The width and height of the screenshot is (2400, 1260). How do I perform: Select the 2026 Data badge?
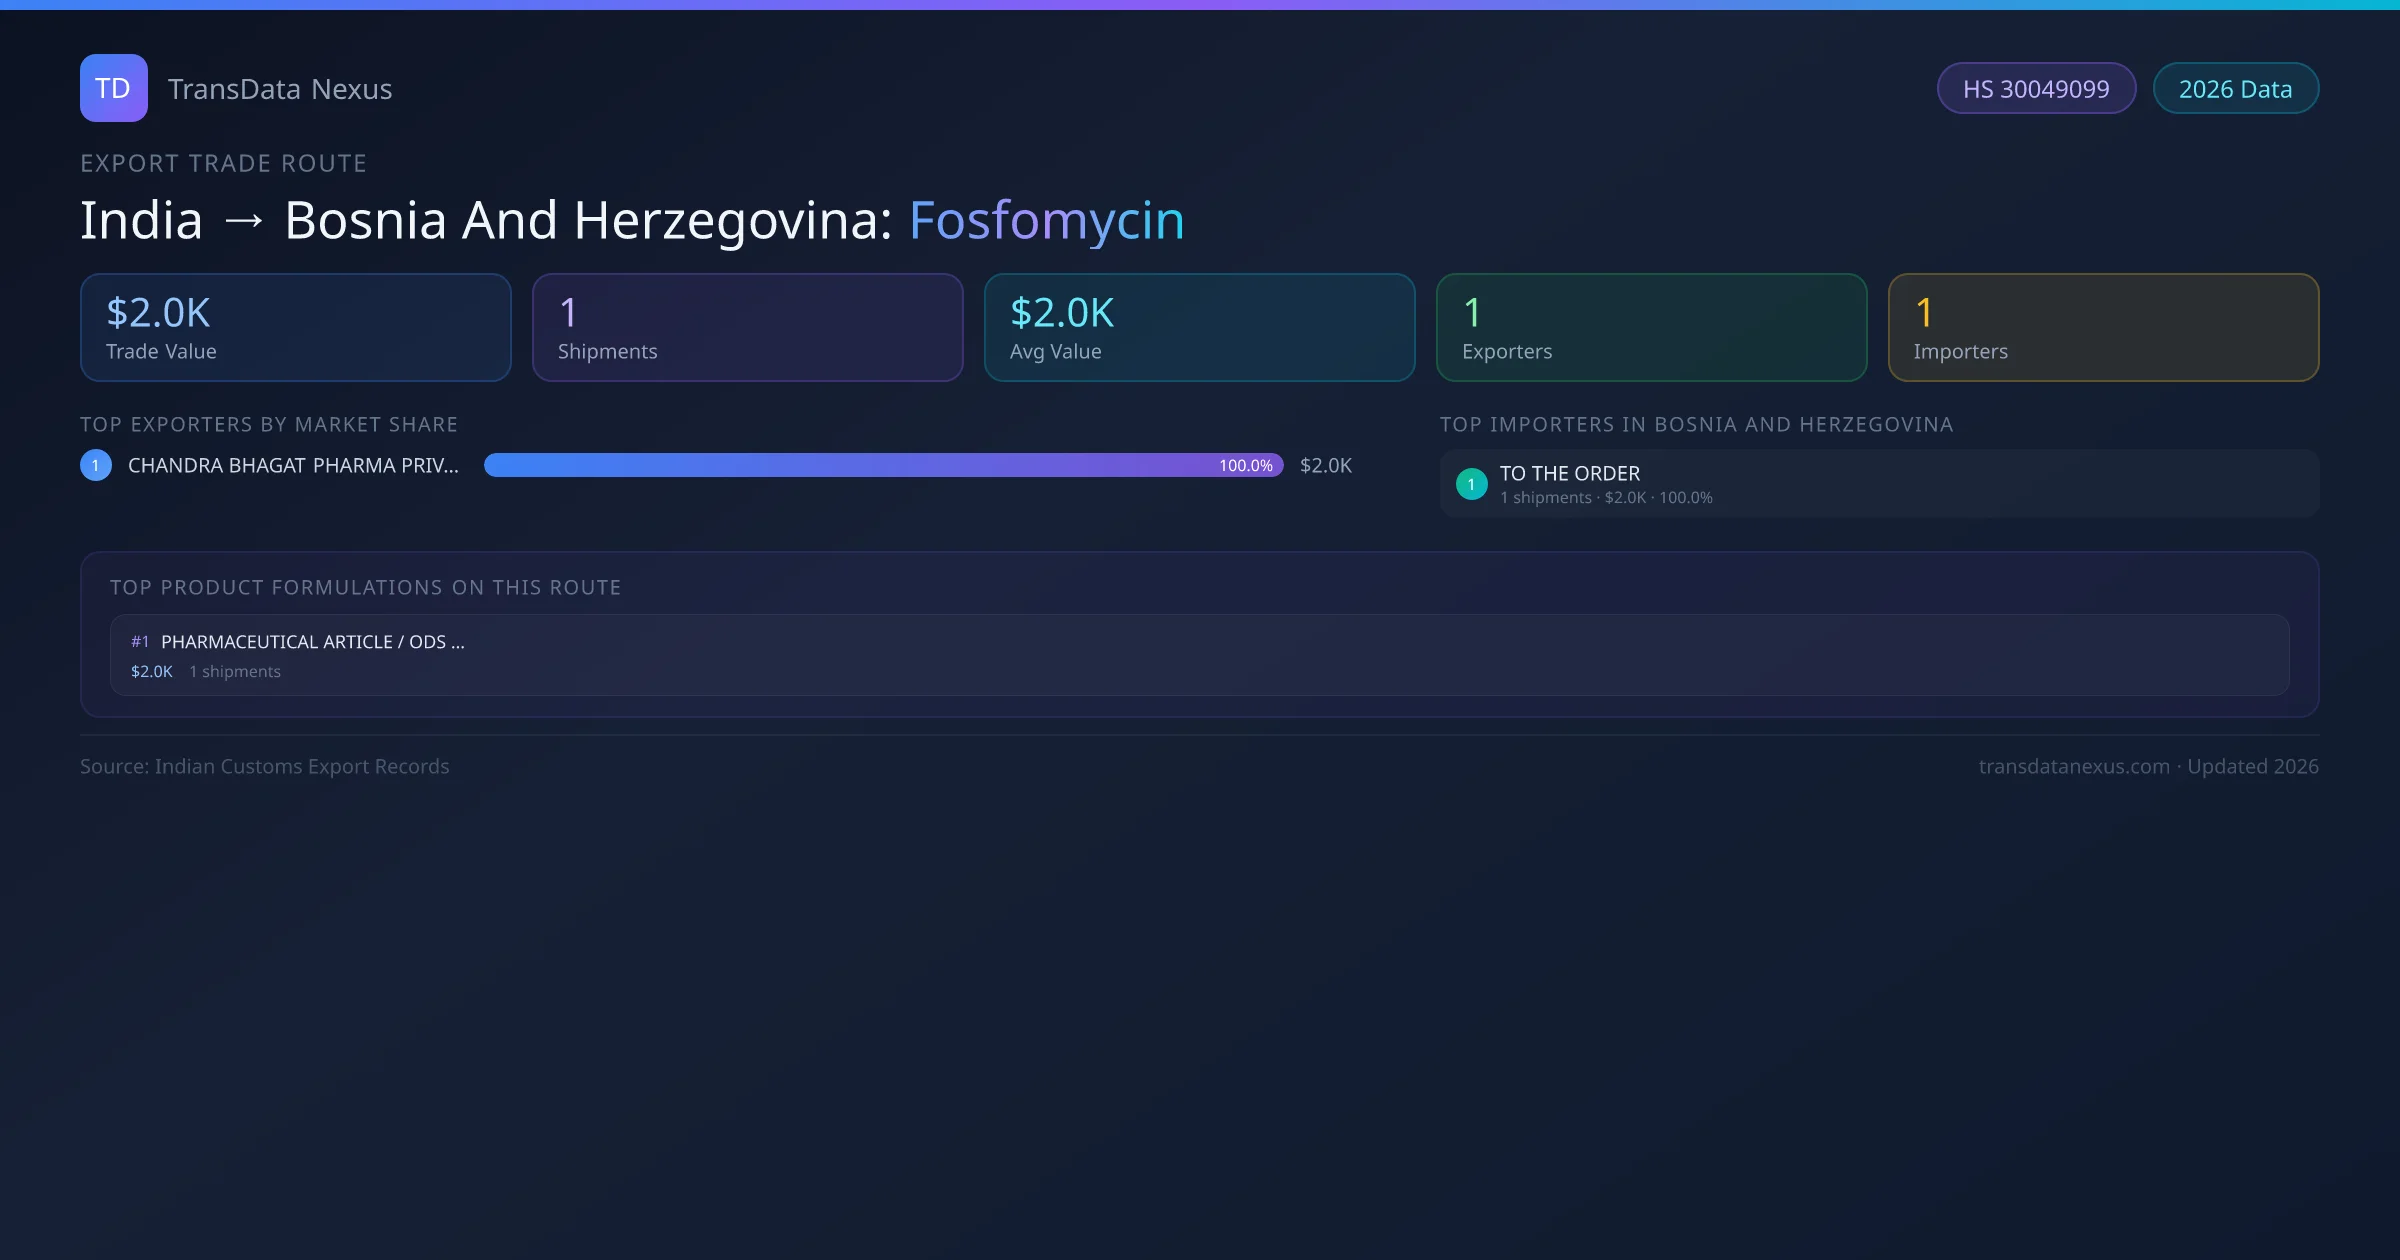[x=2235, y=89]
